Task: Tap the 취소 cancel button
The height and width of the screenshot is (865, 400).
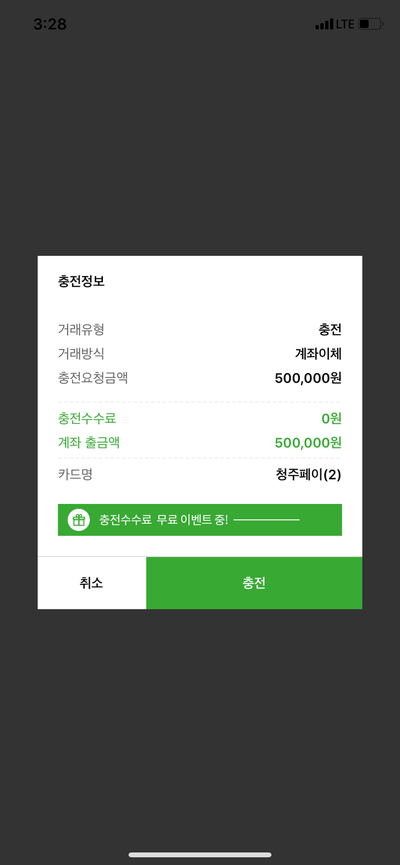Action: 92,583
